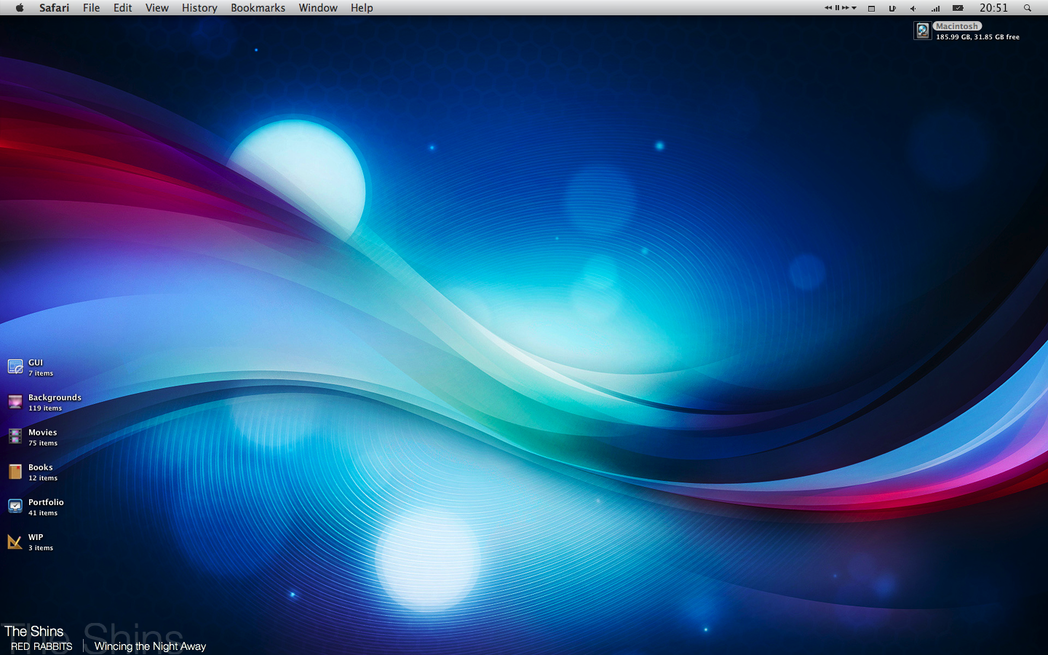Pause playback from menu bar control
The image size is (1048, 655).
837,8
